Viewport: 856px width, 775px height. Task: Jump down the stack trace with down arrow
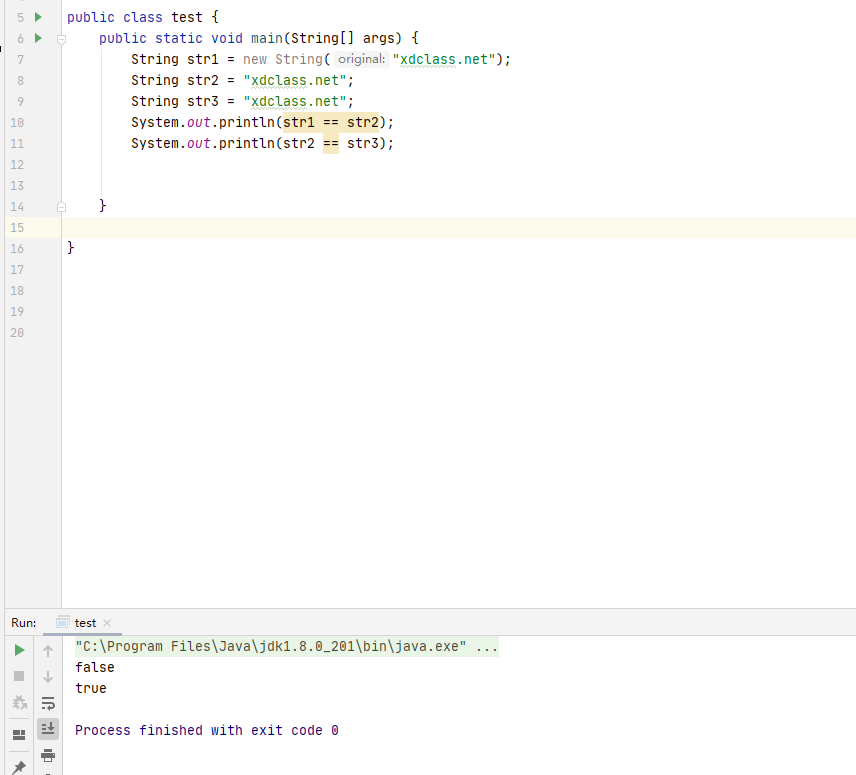(x=48, y=677)
